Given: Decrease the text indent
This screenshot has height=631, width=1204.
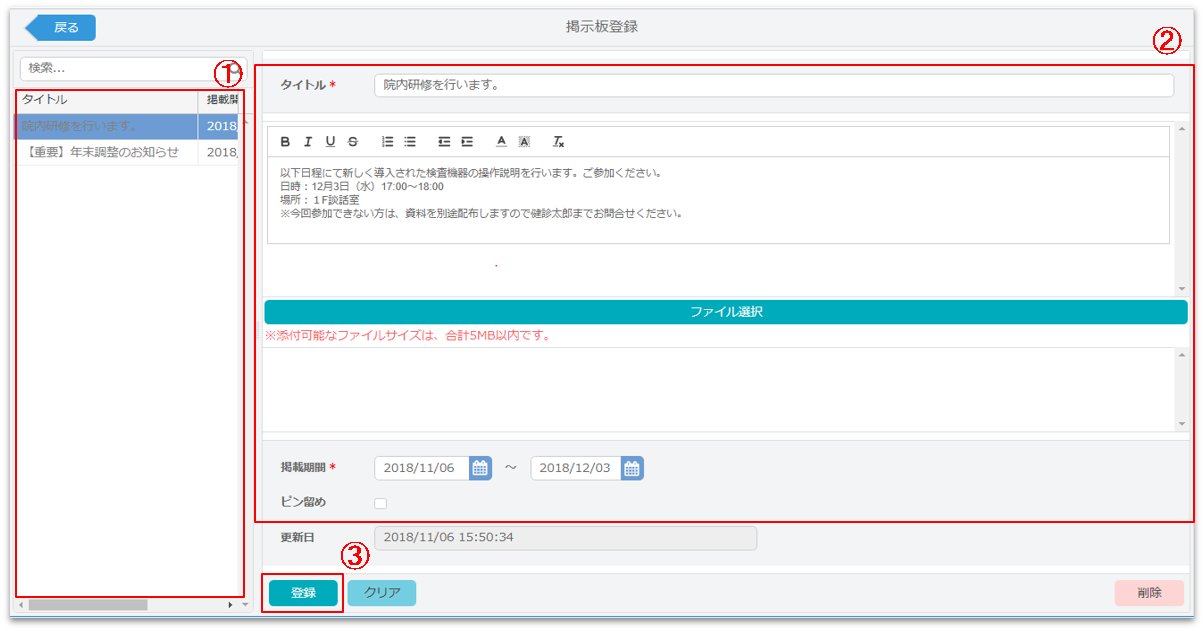Looking at the screenshot, I should (x=445, y=142).
